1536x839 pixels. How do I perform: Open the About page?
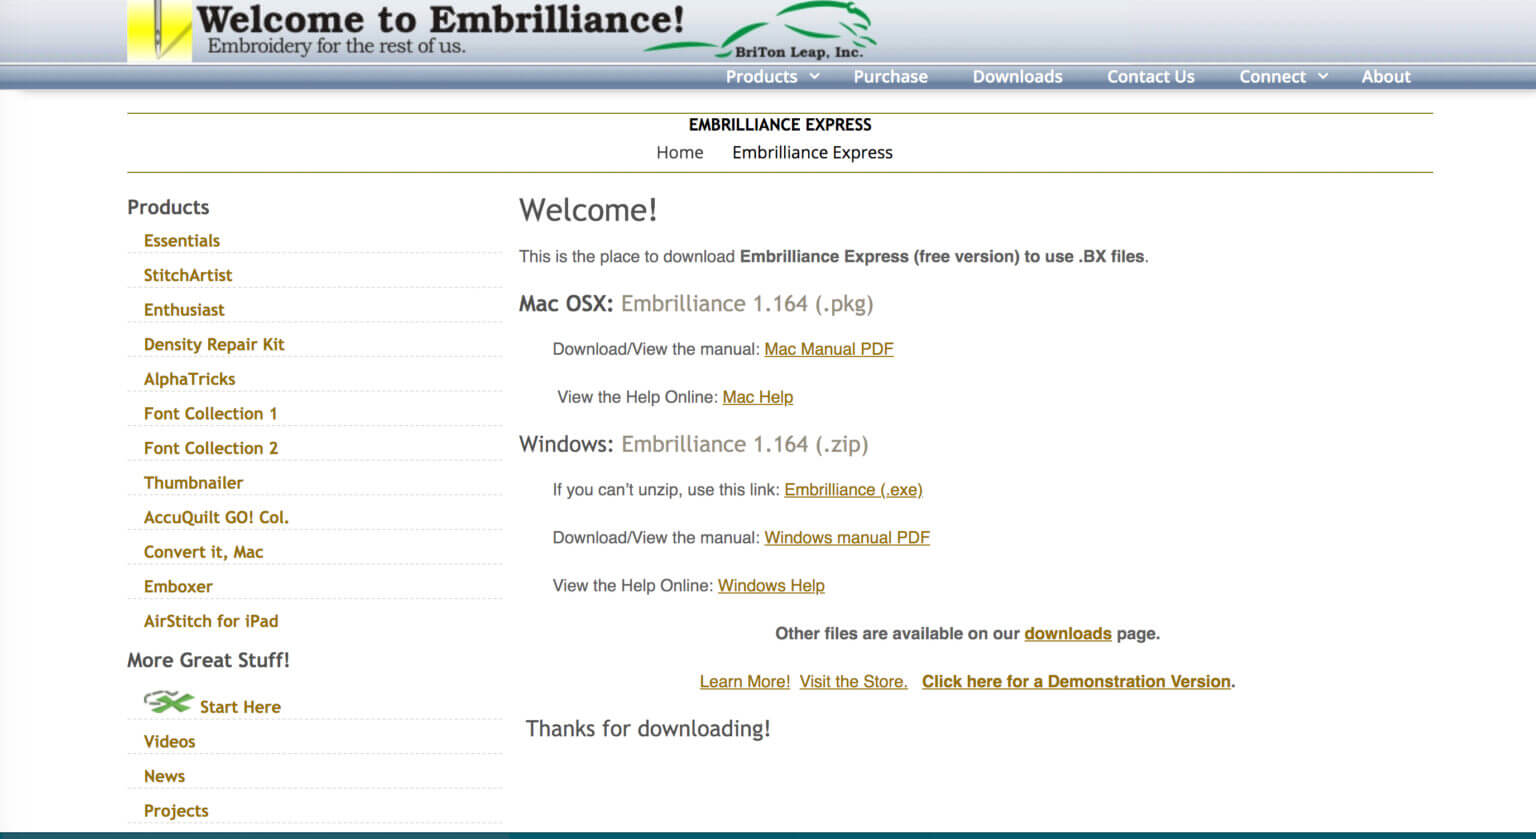click(x=1385, y=77)
